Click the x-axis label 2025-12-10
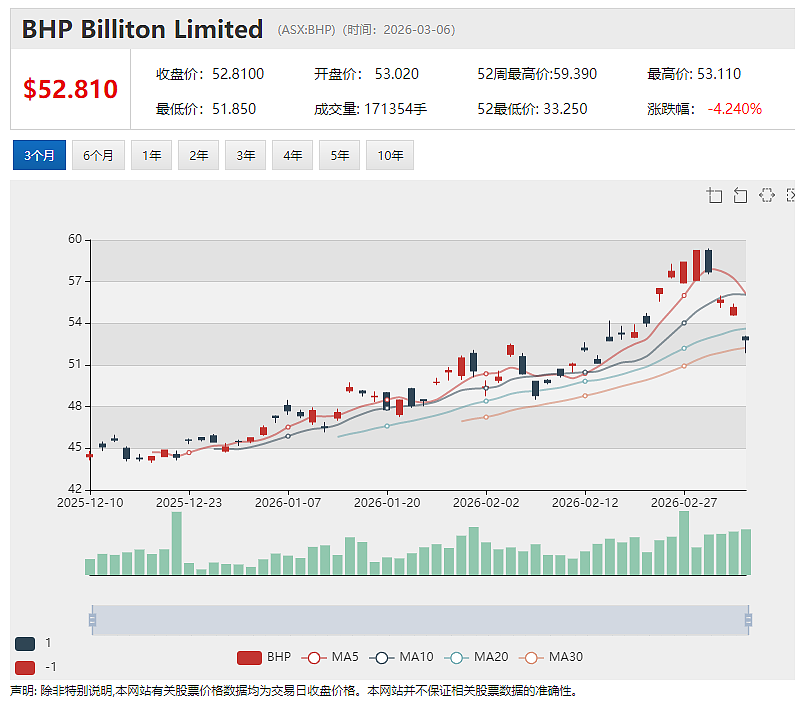The image size is (806, 709). (90, 503)
